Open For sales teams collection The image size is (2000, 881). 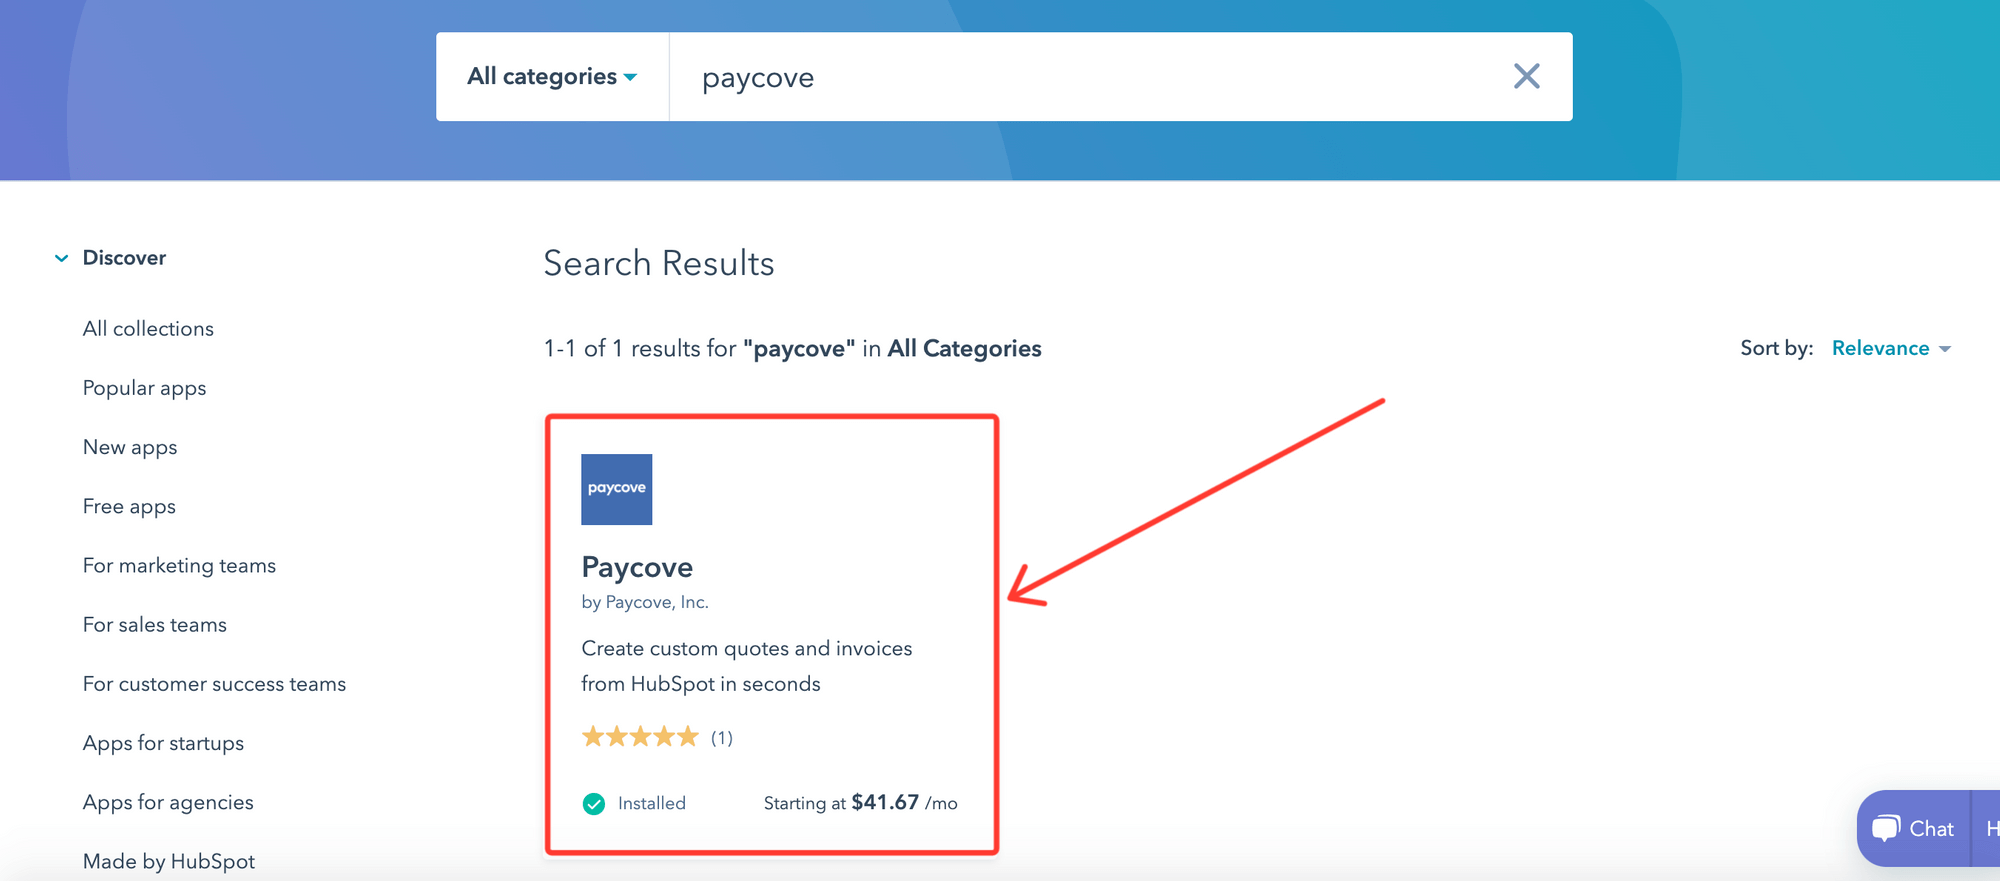pos(155,625)
